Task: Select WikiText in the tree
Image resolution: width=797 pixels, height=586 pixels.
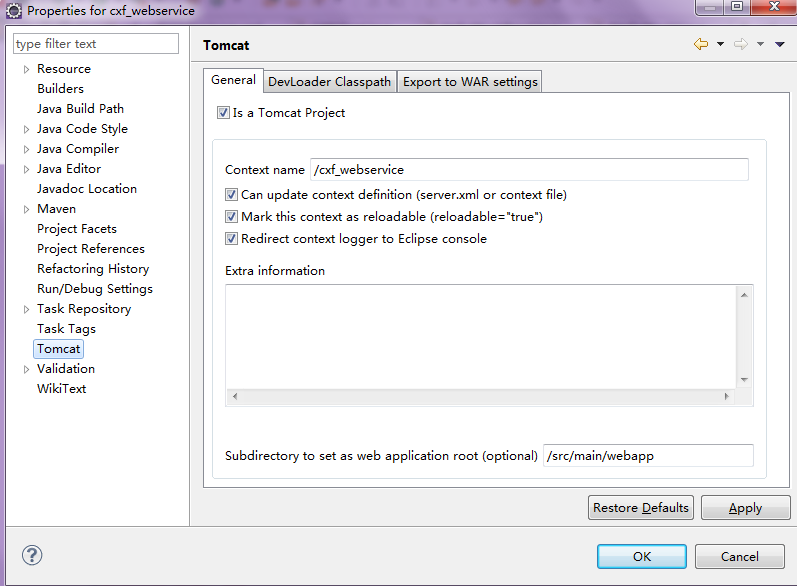Action: pyautogui.click(x=62, y=389)
